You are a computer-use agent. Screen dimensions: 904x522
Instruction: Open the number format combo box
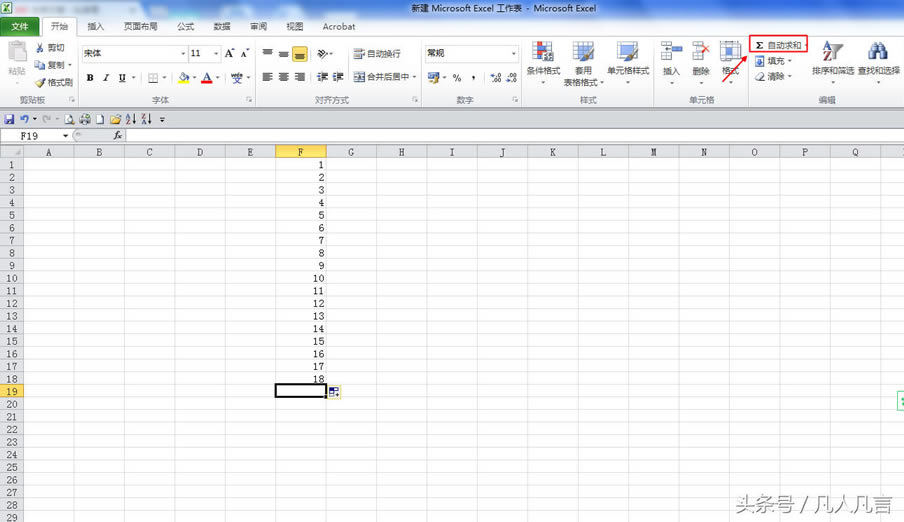point(471,53)
